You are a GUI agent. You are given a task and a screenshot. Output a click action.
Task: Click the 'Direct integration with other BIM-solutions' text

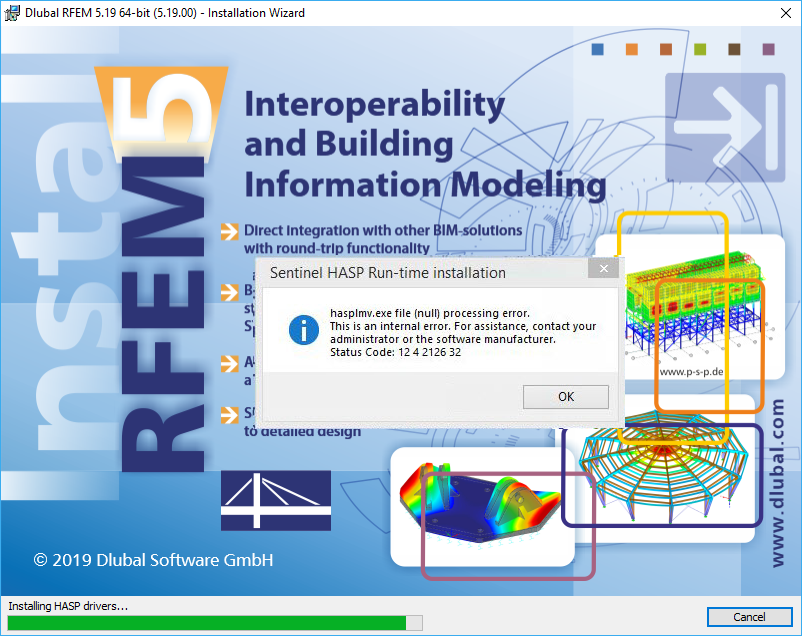click(383, 230)
